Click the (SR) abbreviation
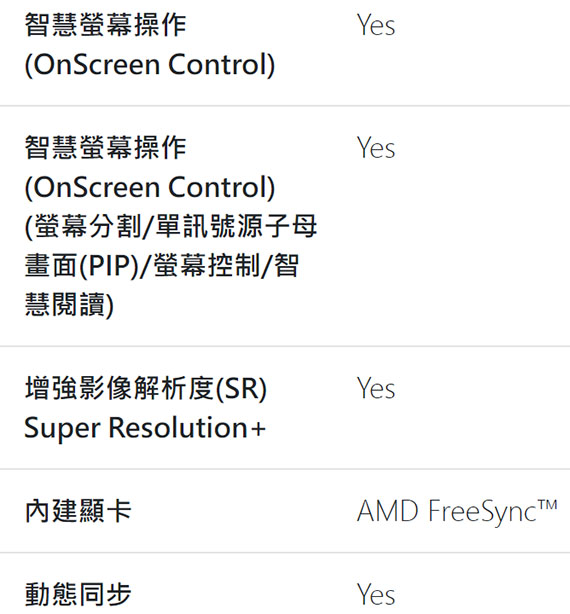Screen dimensions: 570x614 [240, 388]
